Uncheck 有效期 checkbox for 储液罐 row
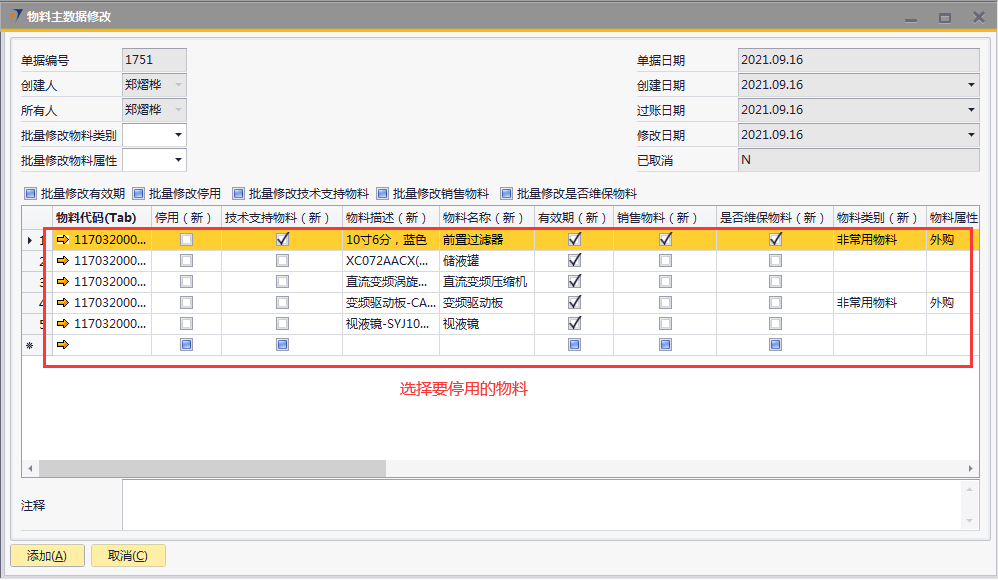Image resolution: width=998 pixels, height=580 pixels. [574, 261]
